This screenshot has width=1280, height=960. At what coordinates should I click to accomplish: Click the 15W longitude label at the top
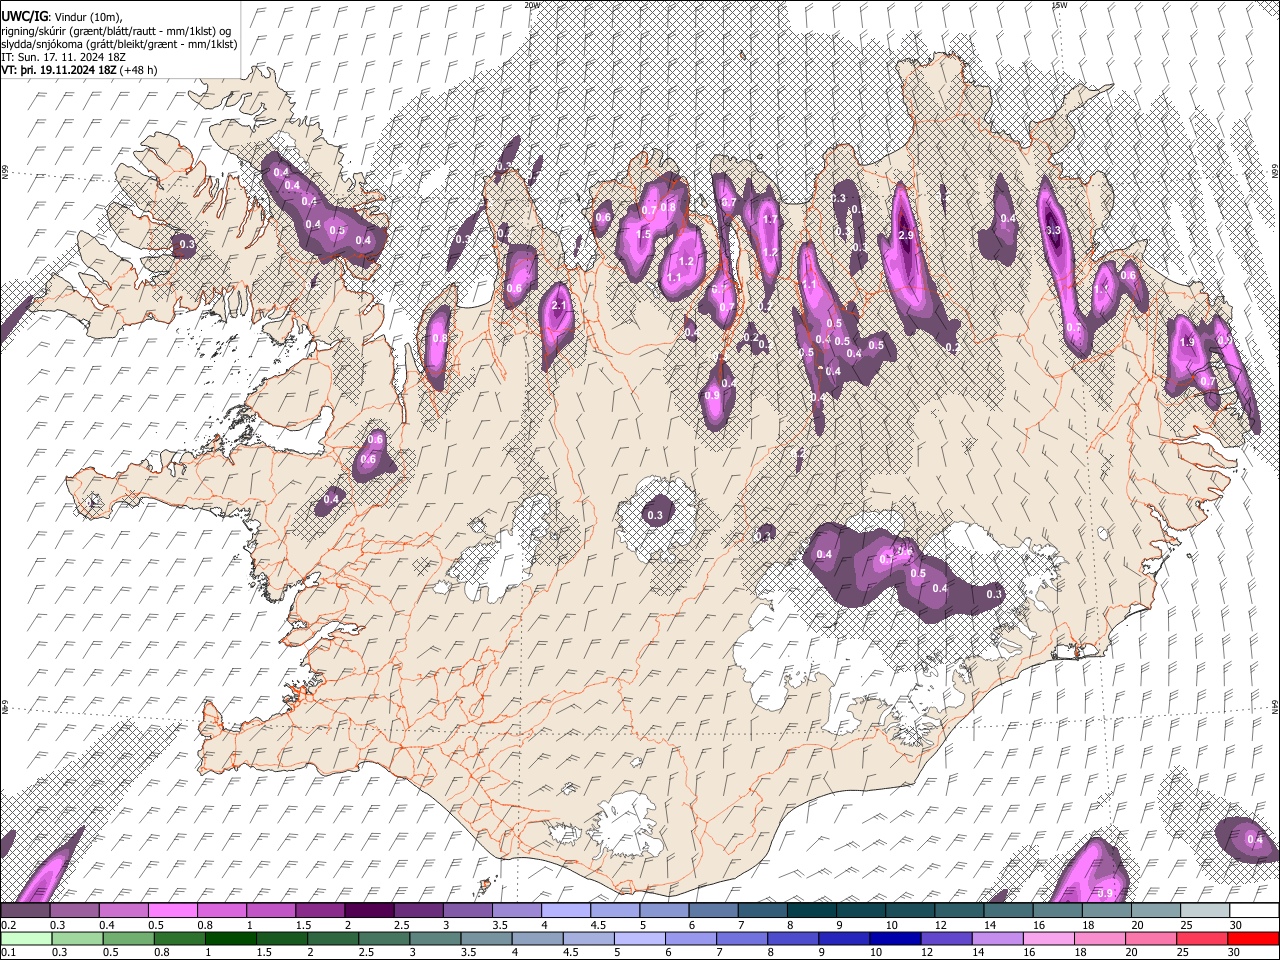click(x=1059, y=5)
